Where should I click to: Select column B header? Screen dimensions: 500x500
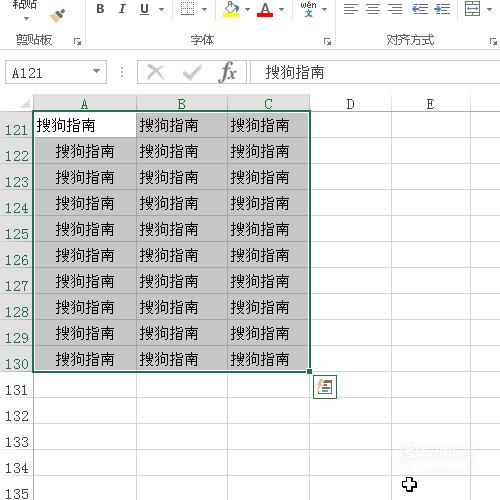coord(182,104)
